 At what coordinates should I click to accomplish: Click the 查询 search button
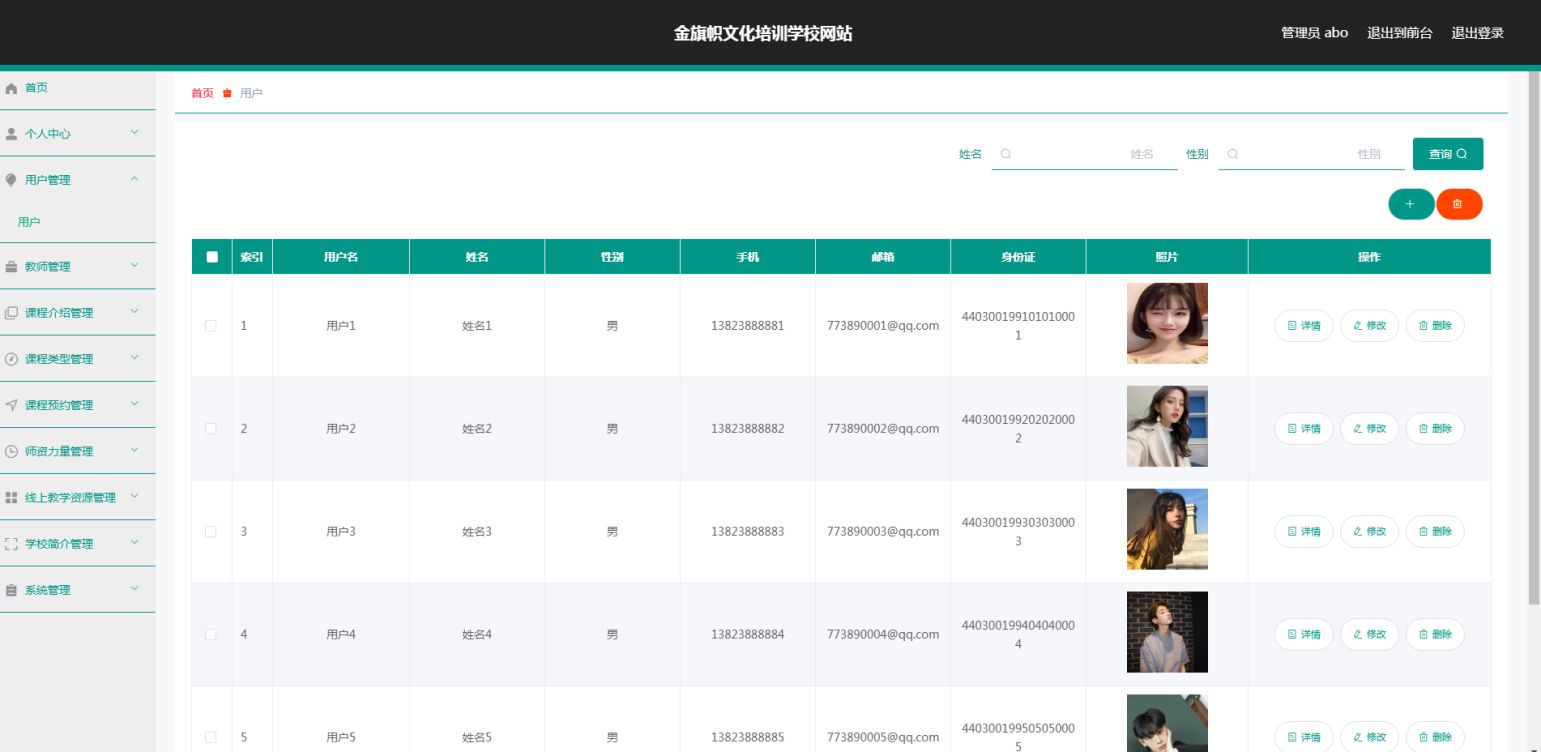tap(1448, 154)
